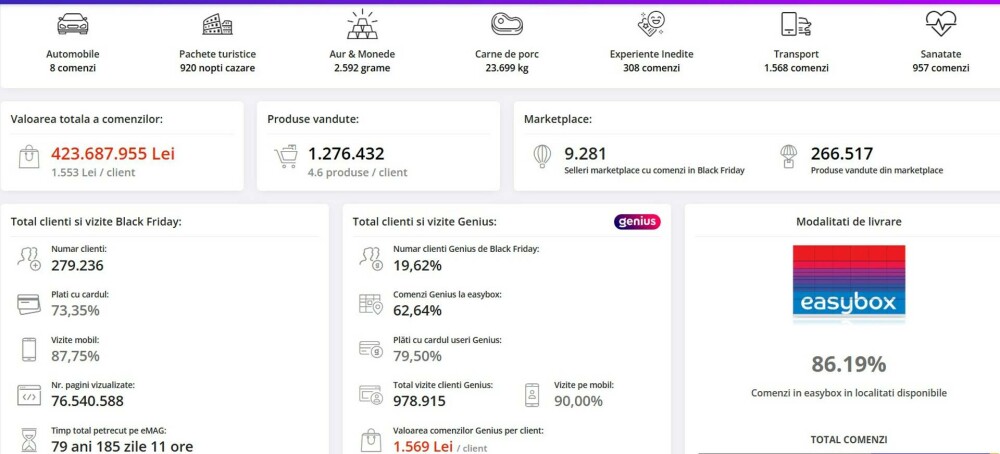Click the 423.687.955 Lei total value
The height and width of the screenshot is (454, 1000).
[x=113, y=154]
